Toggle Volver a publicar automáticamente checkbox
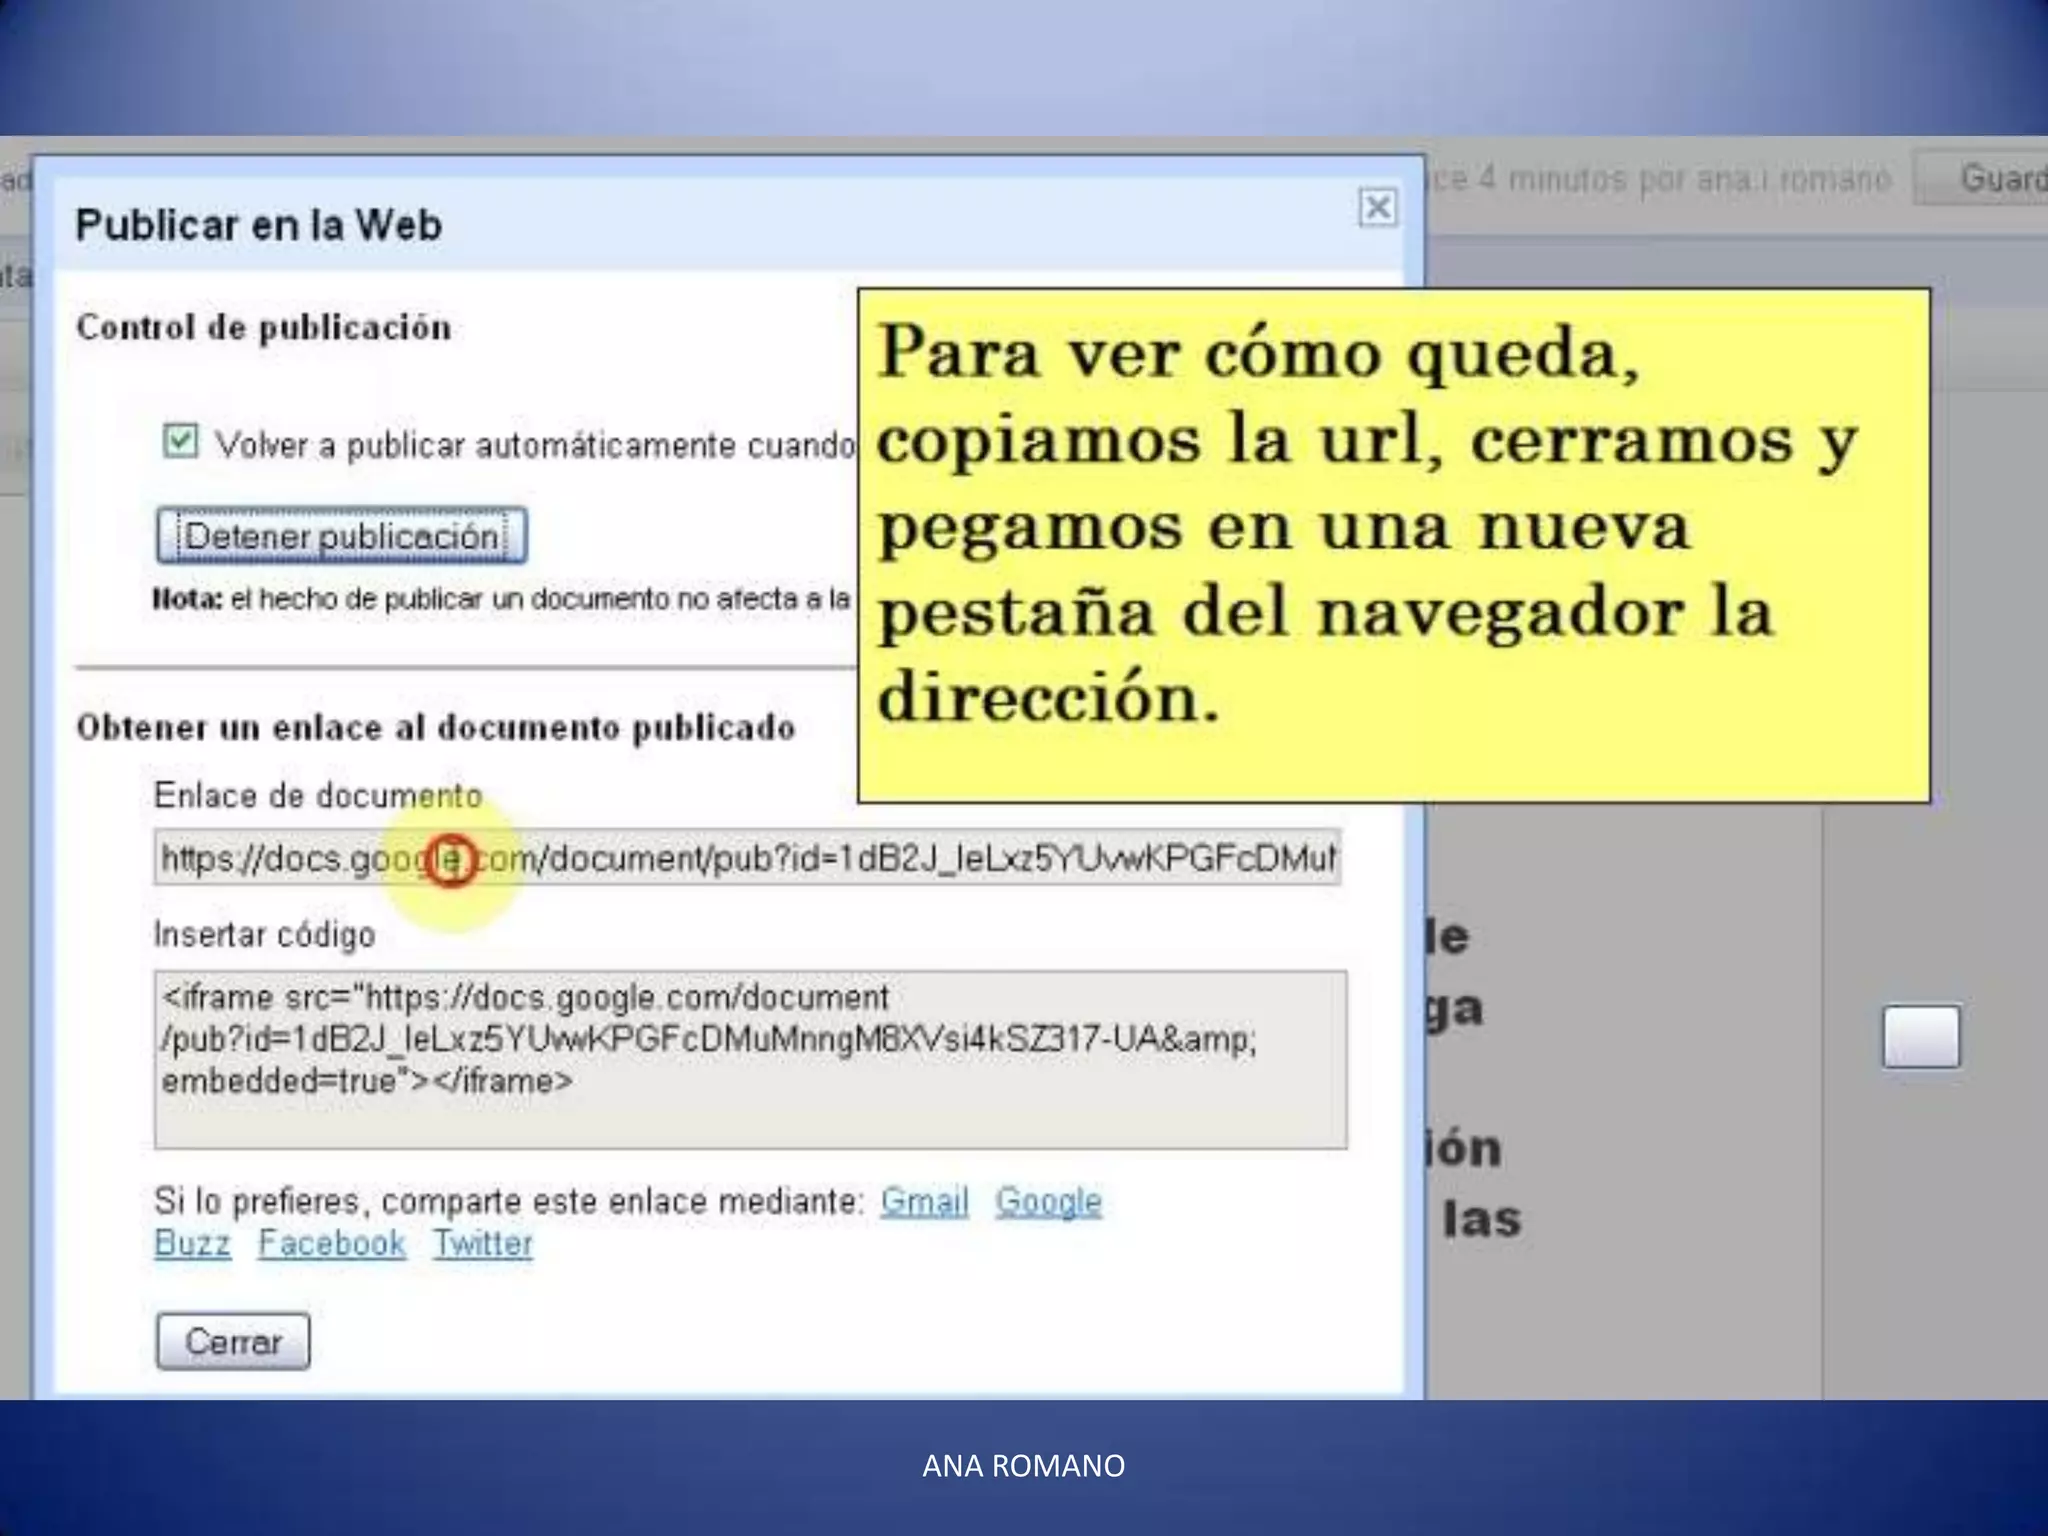Image resolution: width=2048 pixels, height=1536 pixels. [x=181, y=441]
